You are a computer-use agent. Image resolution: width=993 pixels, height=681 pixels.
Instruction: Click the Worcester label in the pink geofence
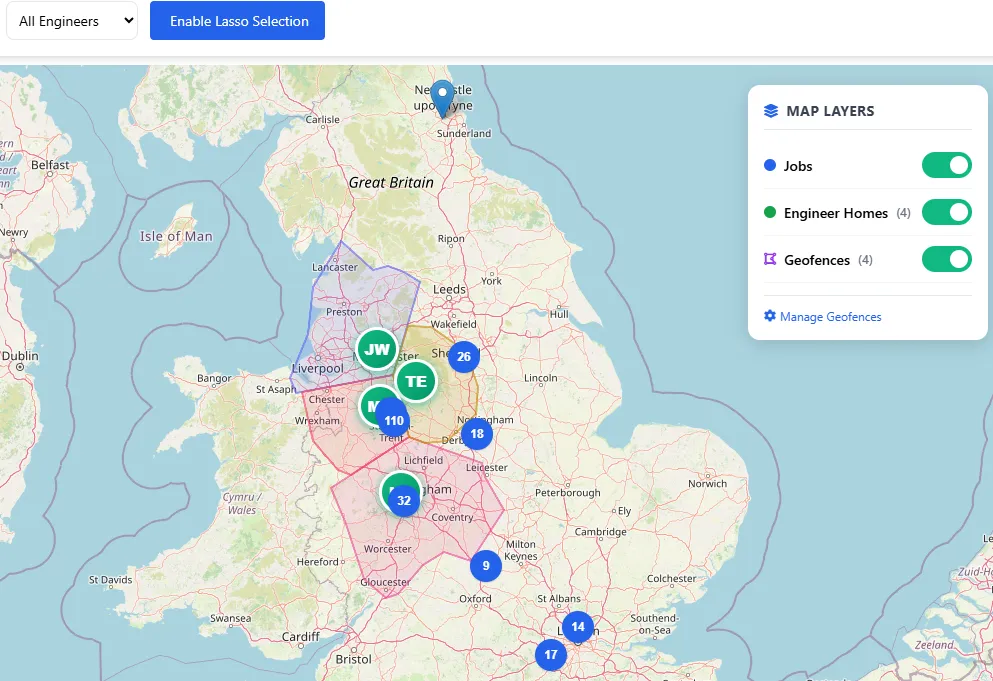388,549
